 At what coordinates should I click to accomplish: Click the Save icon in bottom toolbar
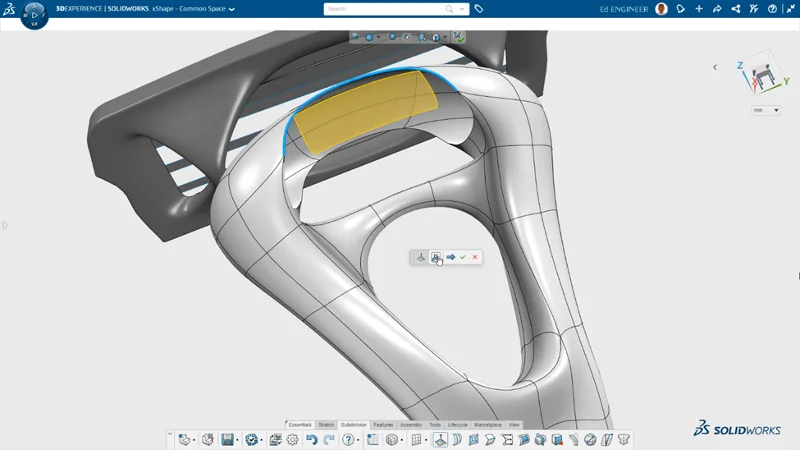tap(228, 439)
